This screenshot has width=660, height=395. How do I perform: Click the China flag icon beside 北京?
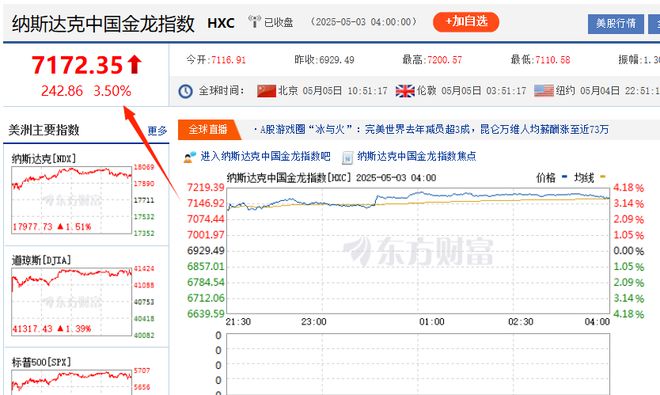tap(266, 91)
